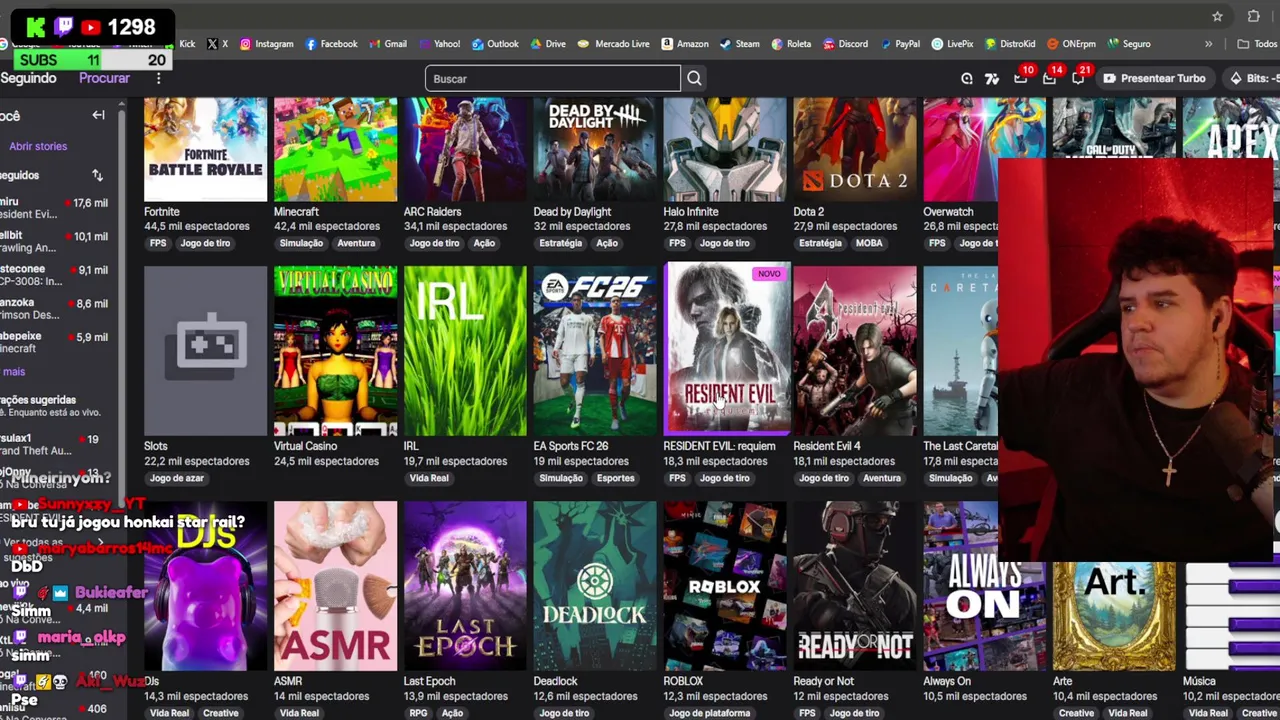Open the Instagram bookmark
1280x720 pixels.
point(266,44)
